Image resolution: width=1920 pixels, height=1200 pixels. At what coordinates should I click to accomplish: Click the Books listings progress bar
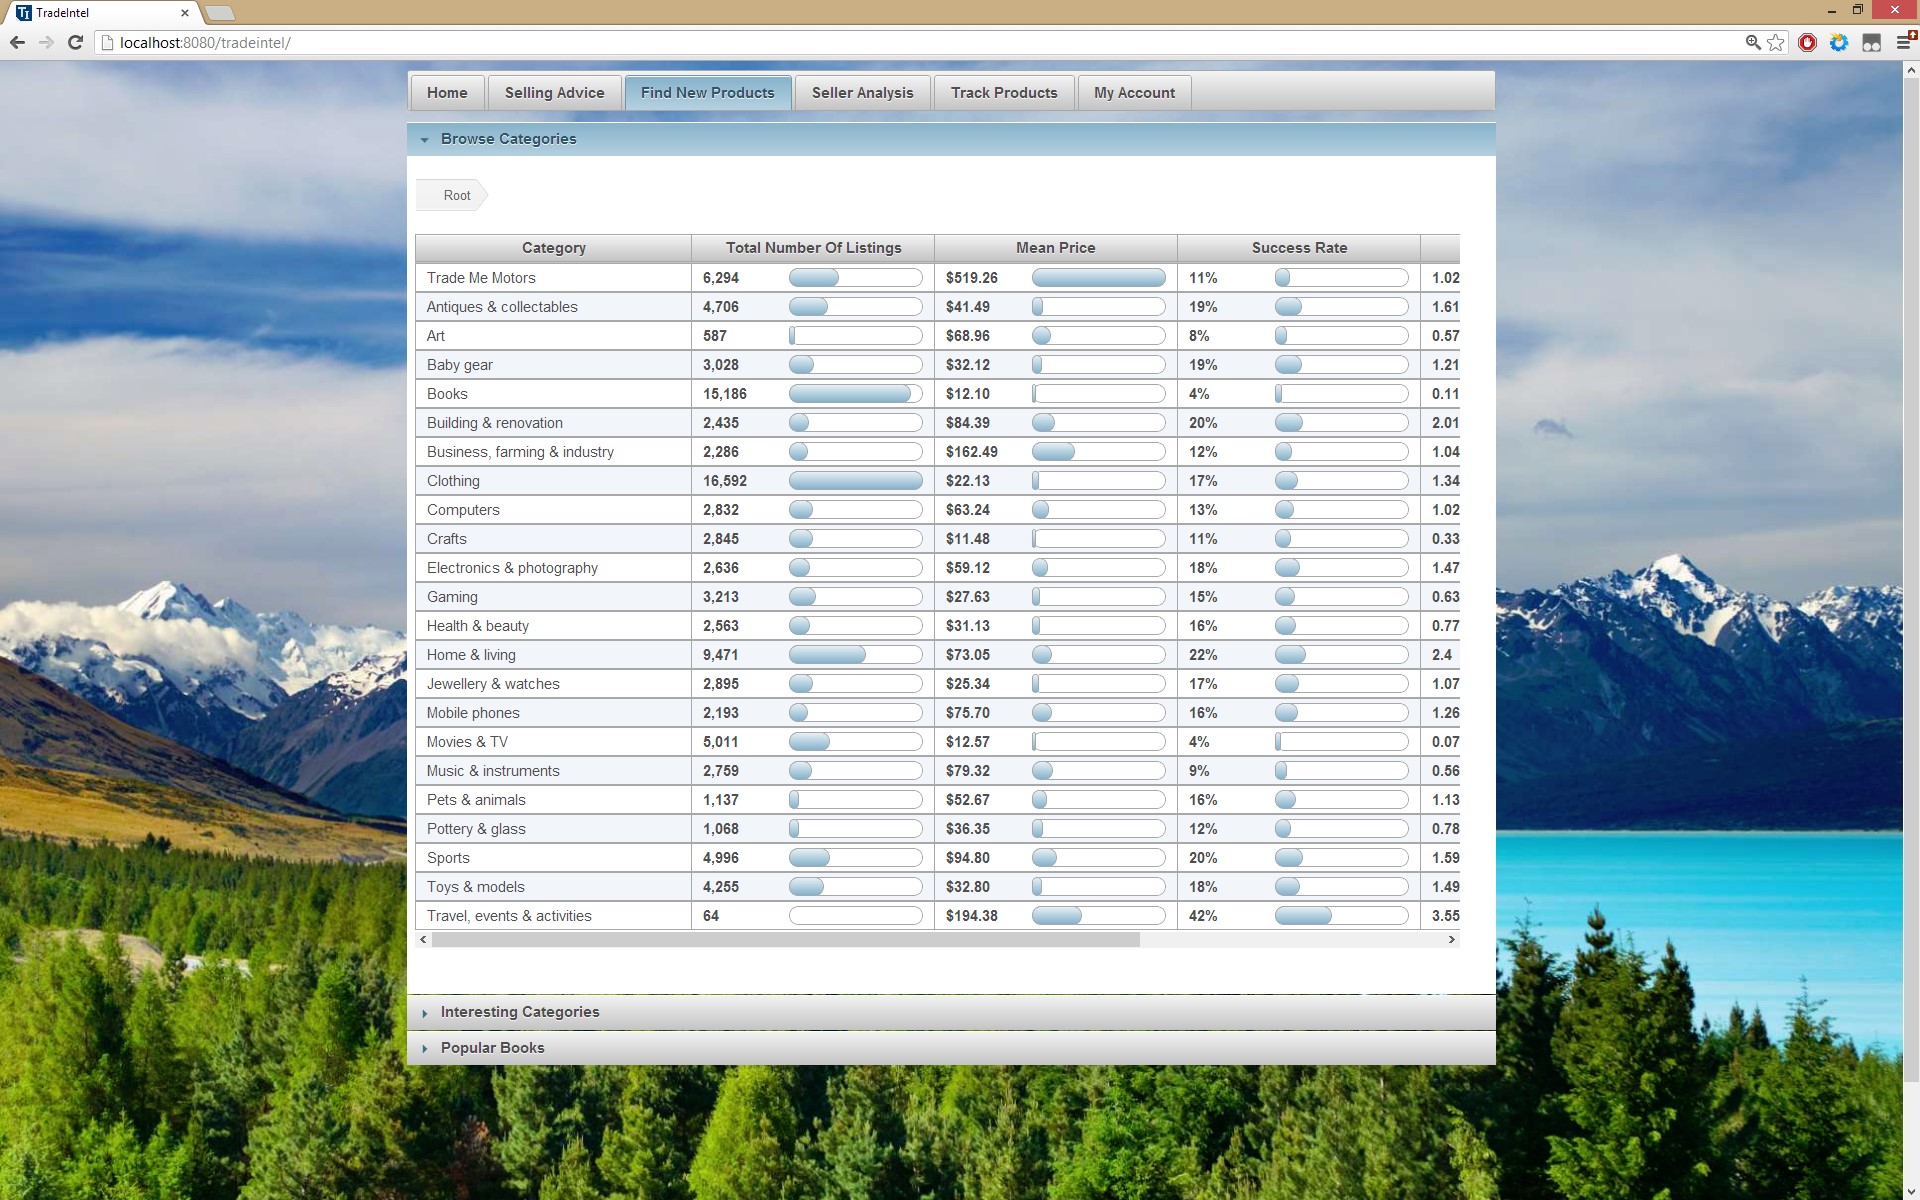pos(855,394)
